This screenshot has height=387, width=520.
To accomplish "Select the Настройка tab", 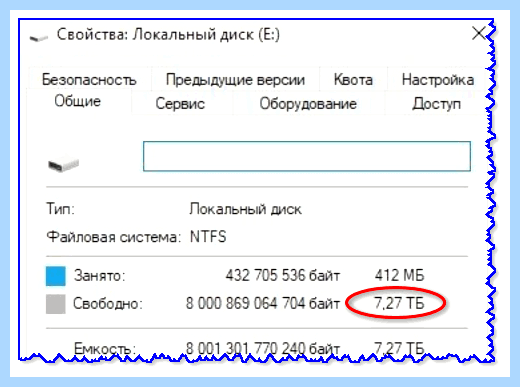I will click(438, 80).
